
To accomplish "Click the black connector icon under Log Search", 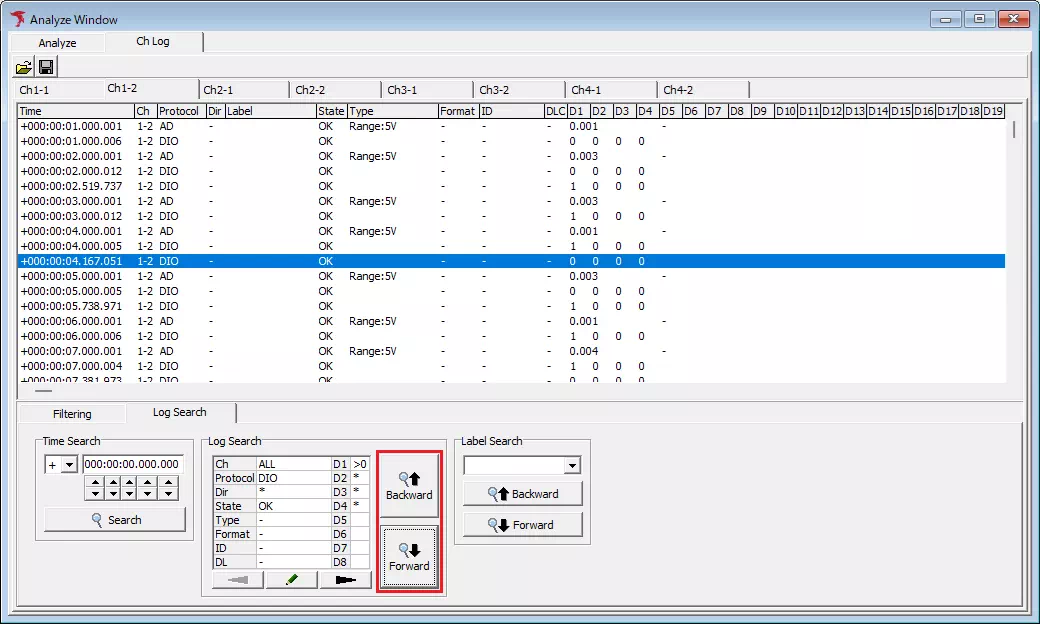I will pyautogui.click(x=346, y=580).
